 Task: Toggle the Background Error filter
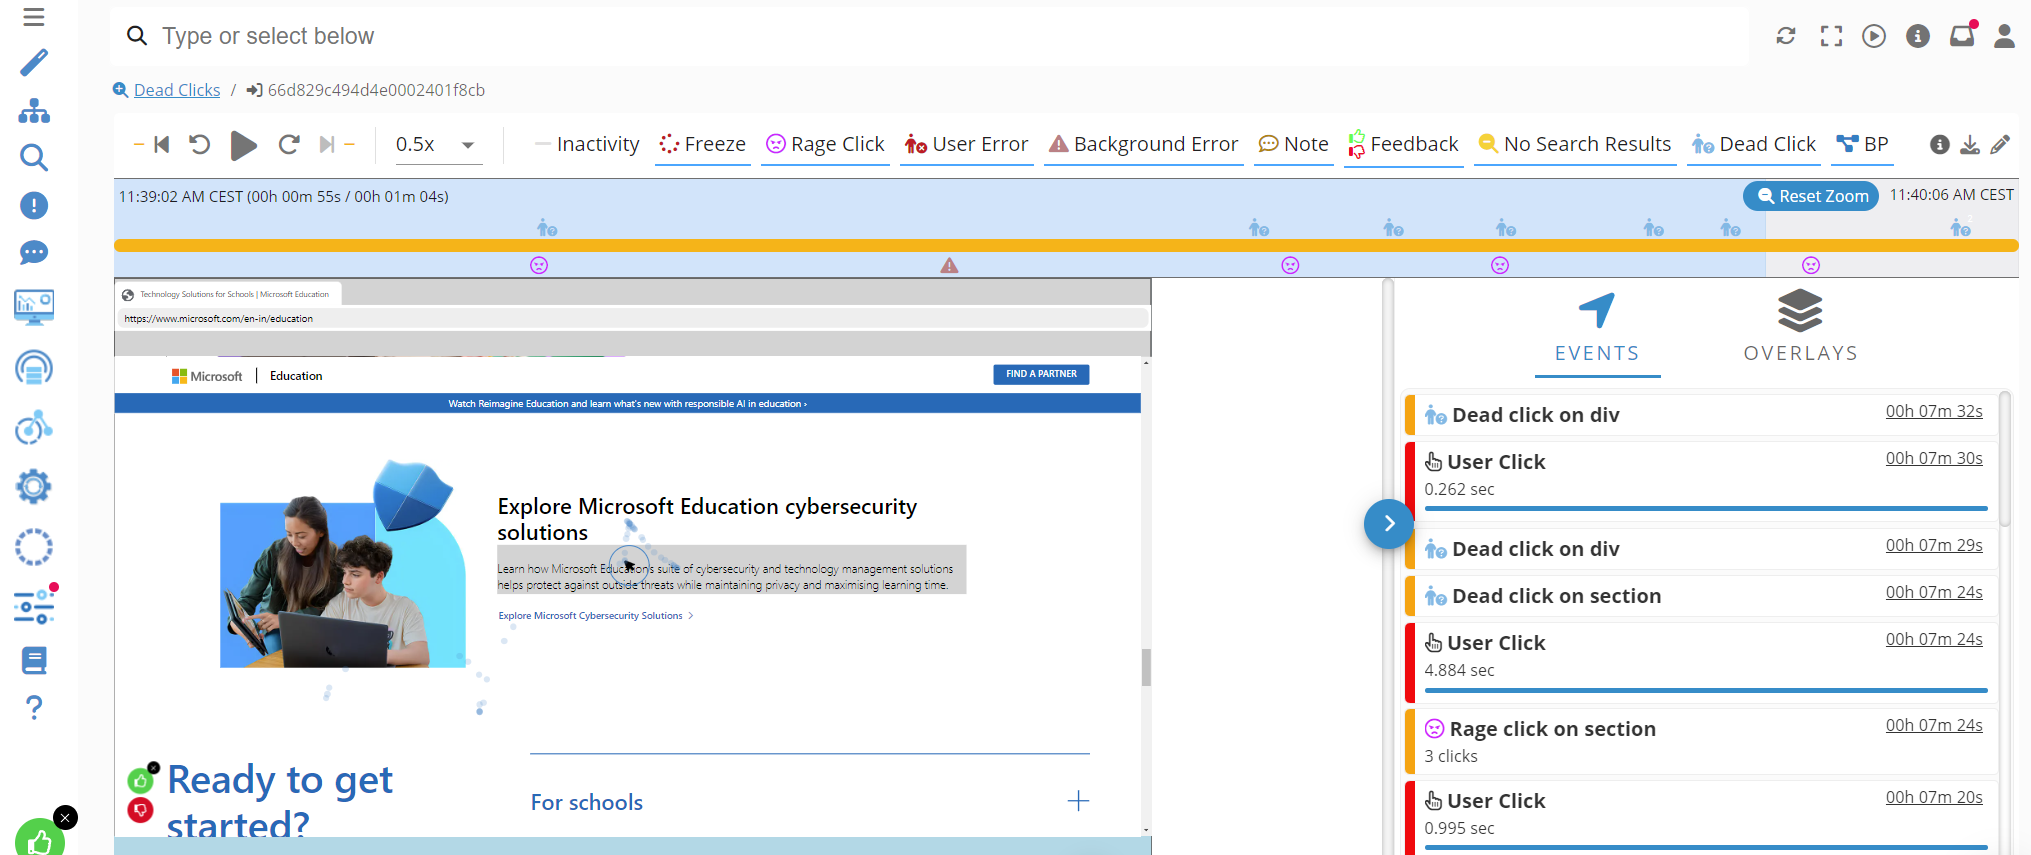(x=1143, y=145)
